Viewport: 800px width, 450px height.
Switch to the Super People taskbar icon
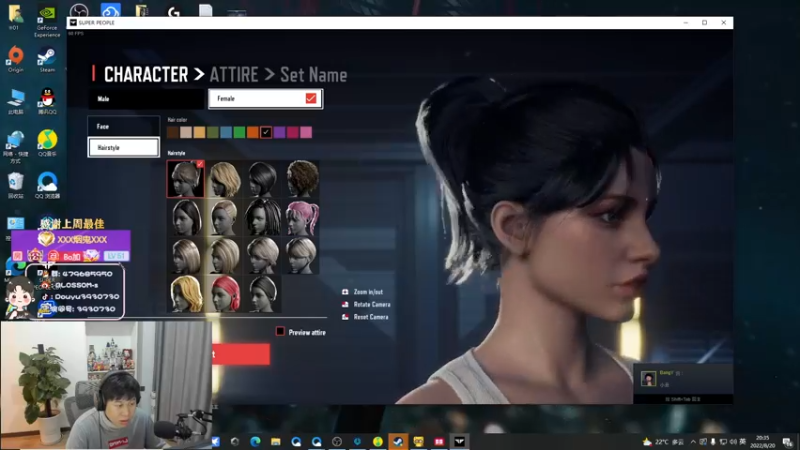pos(459,441)
